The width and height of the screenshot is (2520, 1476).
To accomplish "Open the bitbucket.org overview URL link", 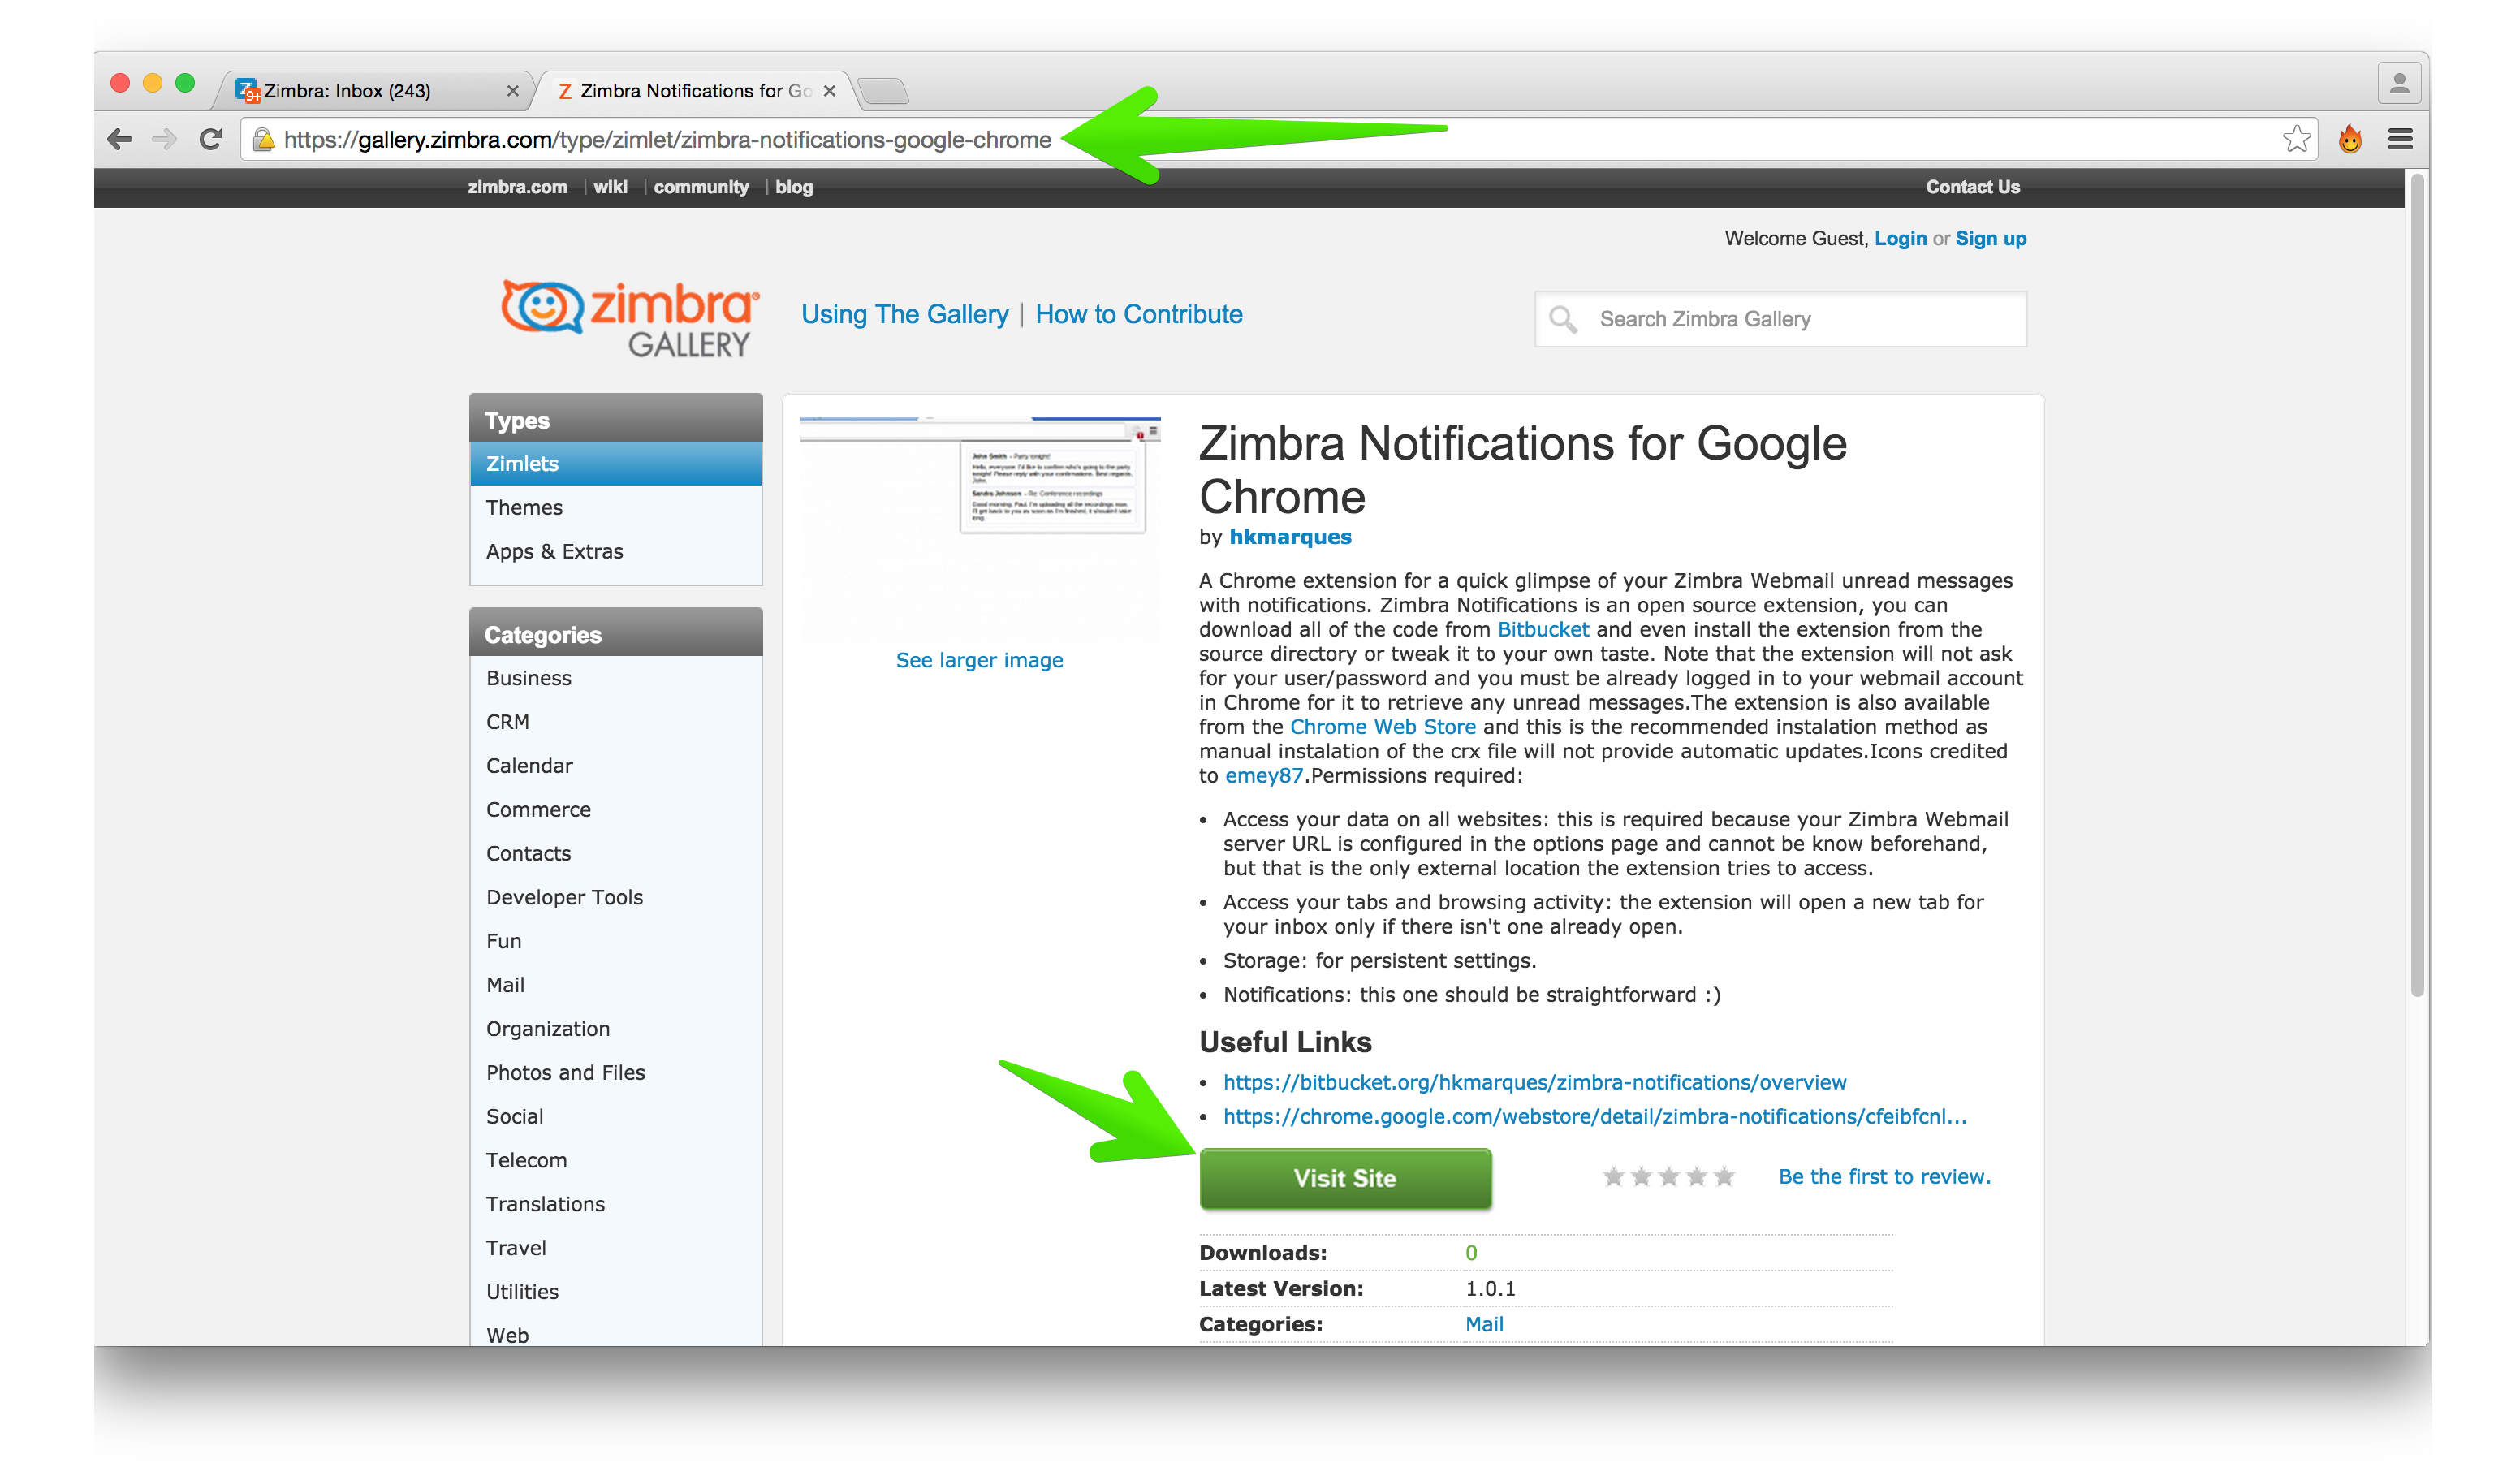I will coord(1535,1082).
